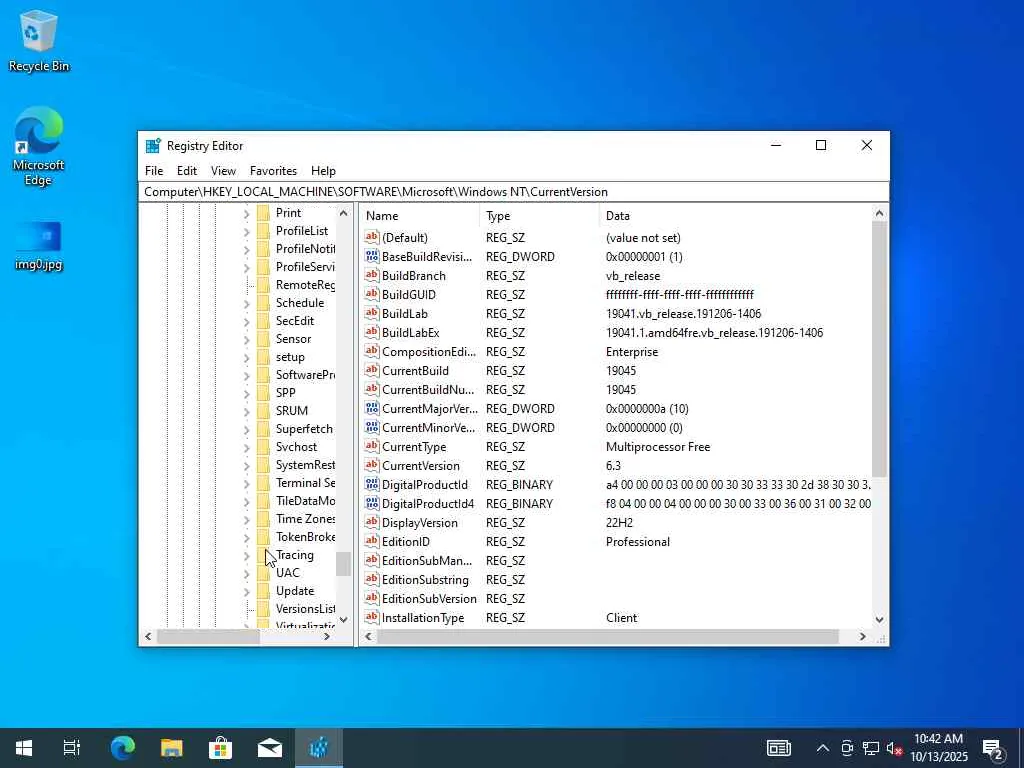1024x768 pixels.
Task: Select the Microsoft Edge desktop shortcut
Action: [x=39, y=146]
